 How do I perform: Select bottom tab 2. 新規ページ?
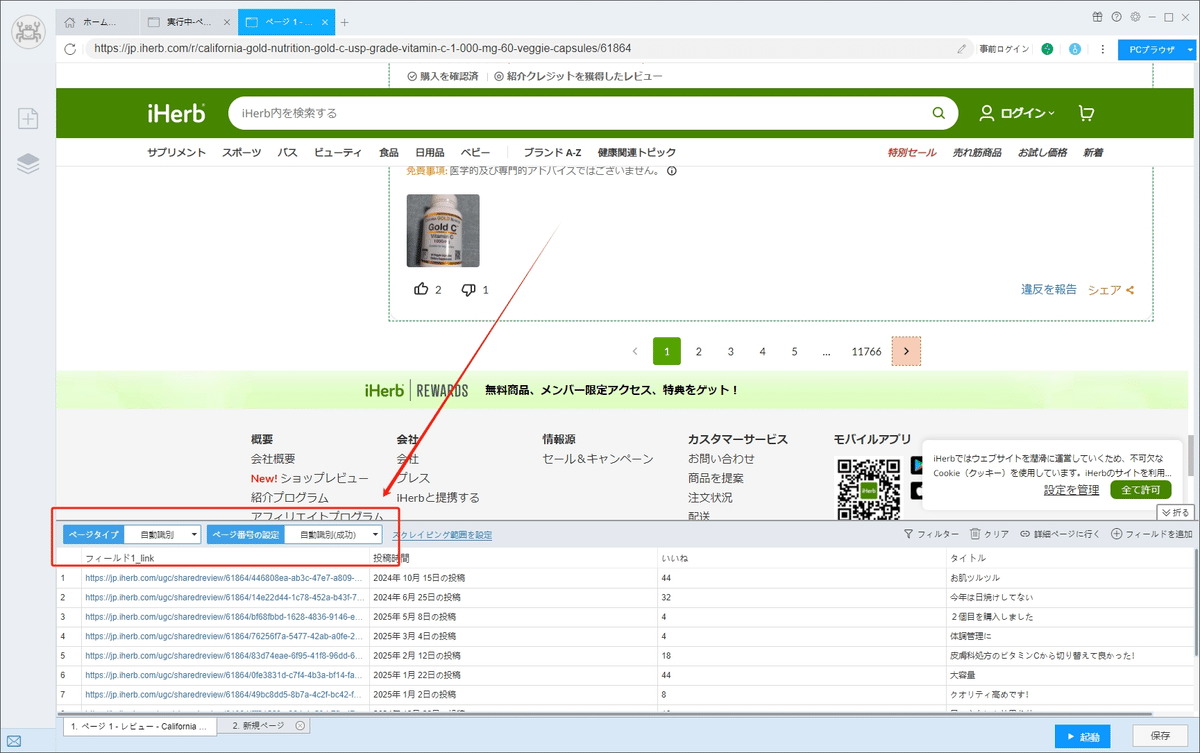point(265,726)
